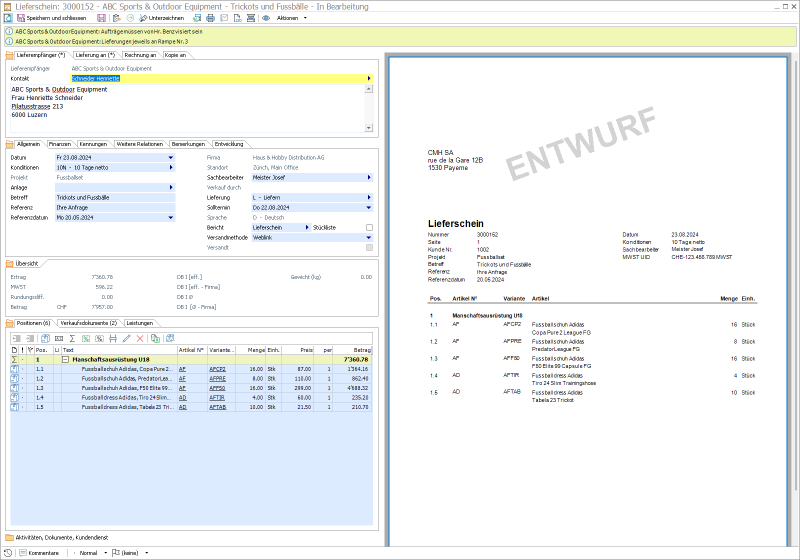Enable the Stückliste checkbox
The height and width of the screenshot is (560, 800).
369,227
